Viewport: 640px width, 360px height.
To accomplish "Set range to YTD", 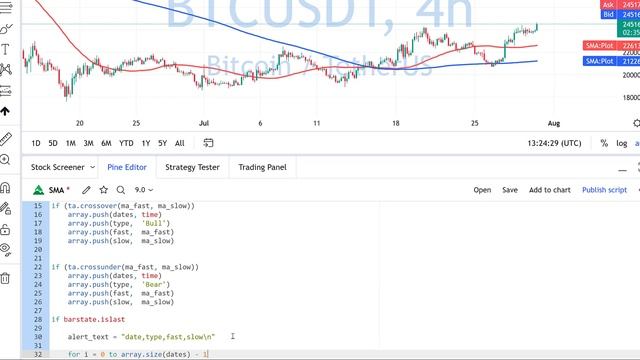I will (x=126, y=143).
